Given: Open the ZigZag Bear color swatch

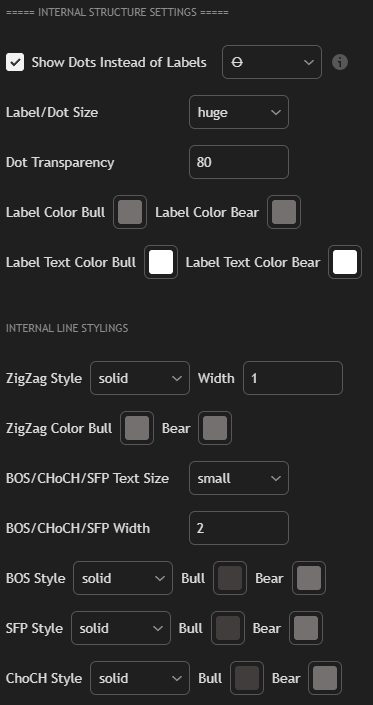Looking at the screenshot, I should [215, 428].
